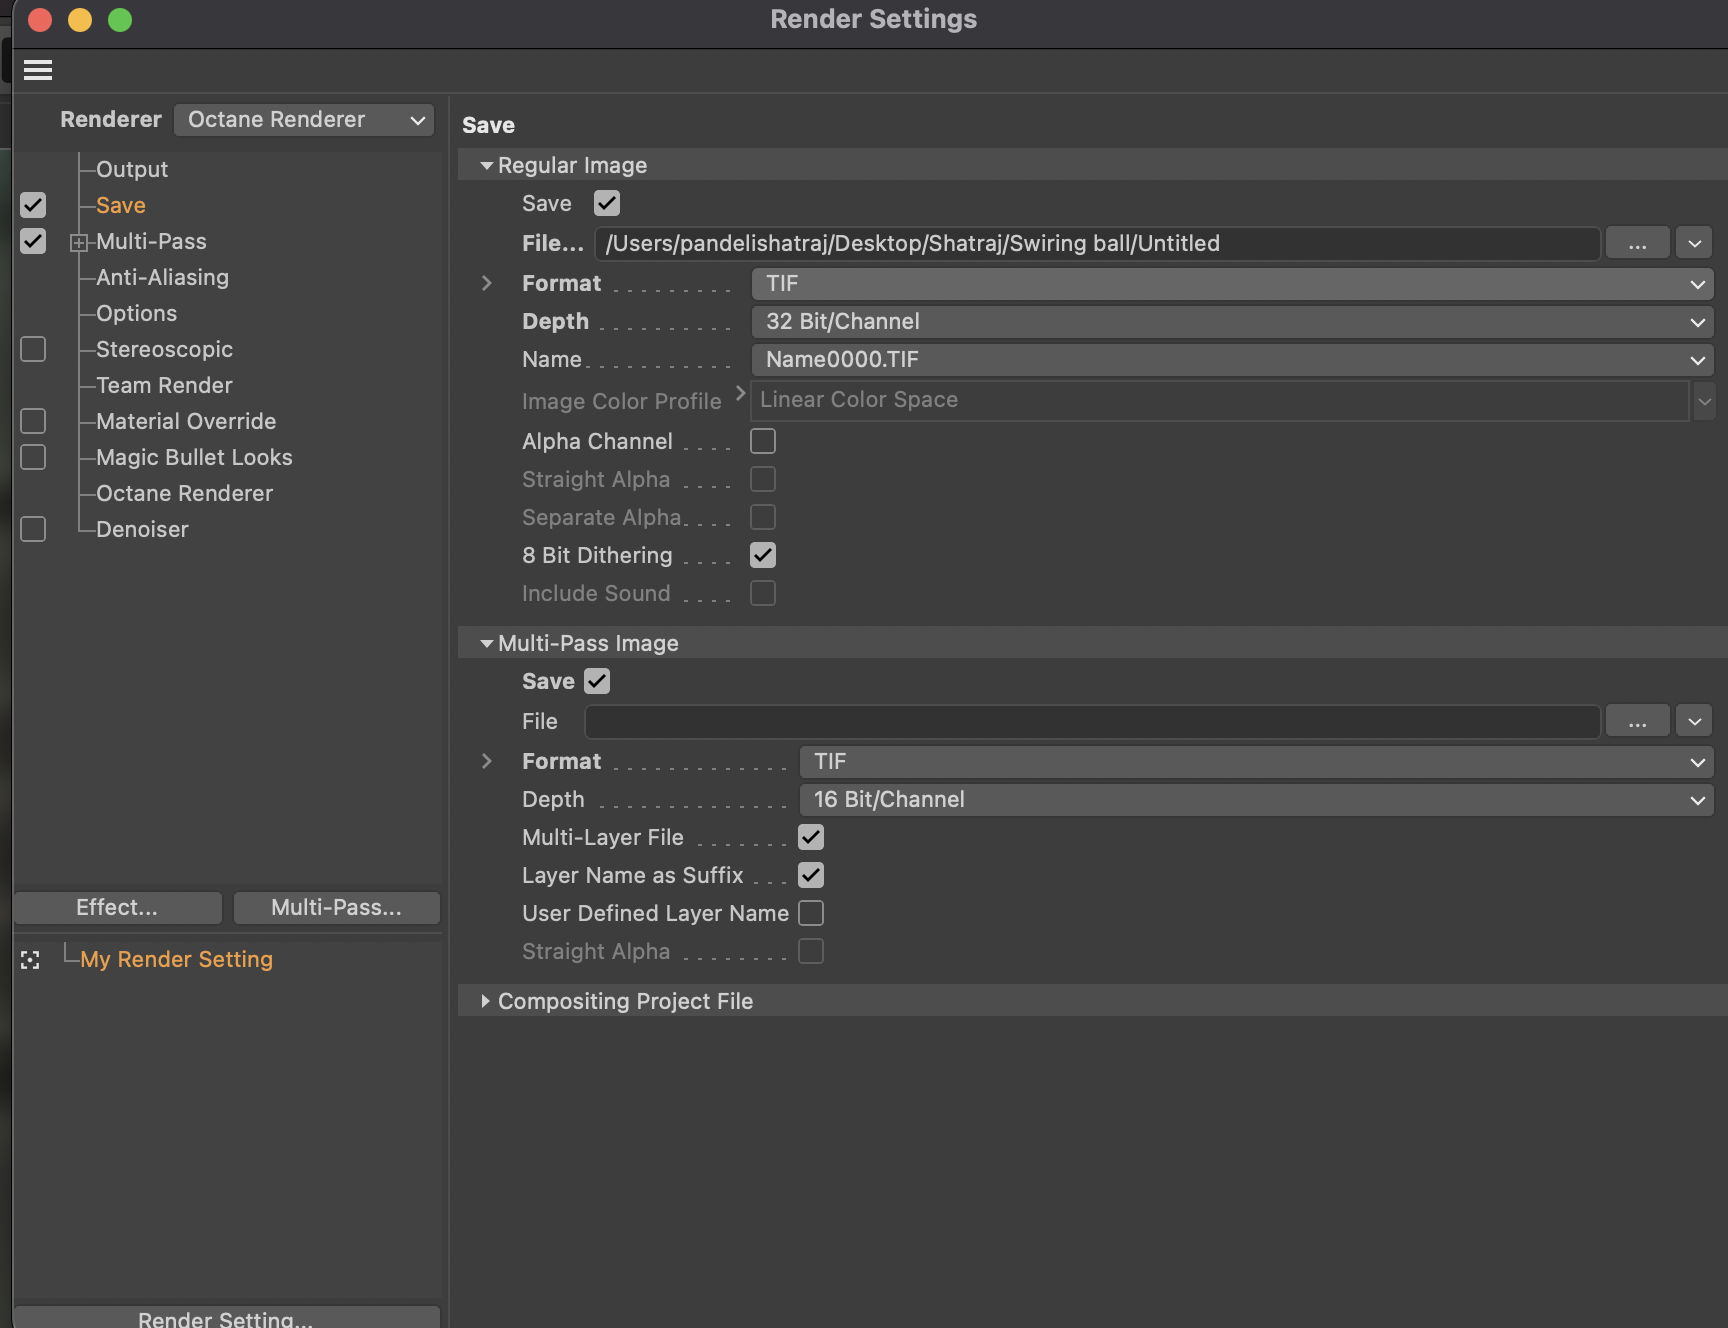
Task: Select Anti-Aliasing in the settings list
Action: tap(162, 277)
